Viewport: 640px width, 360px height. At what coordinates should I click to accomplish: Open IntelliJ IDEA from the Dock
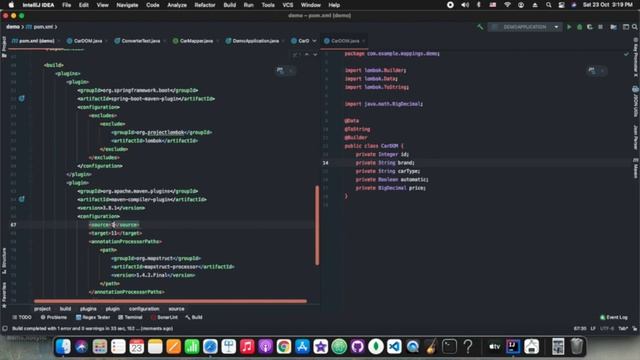tap(513, 347)
